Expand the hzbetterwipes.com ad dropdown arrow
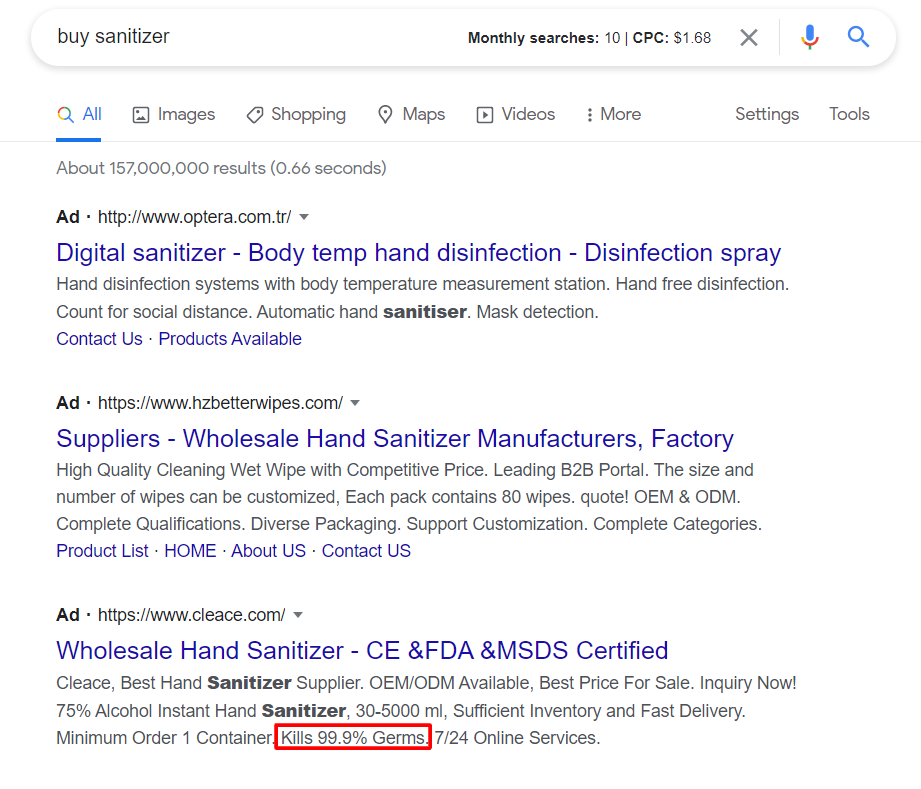 tap(355, 403)
